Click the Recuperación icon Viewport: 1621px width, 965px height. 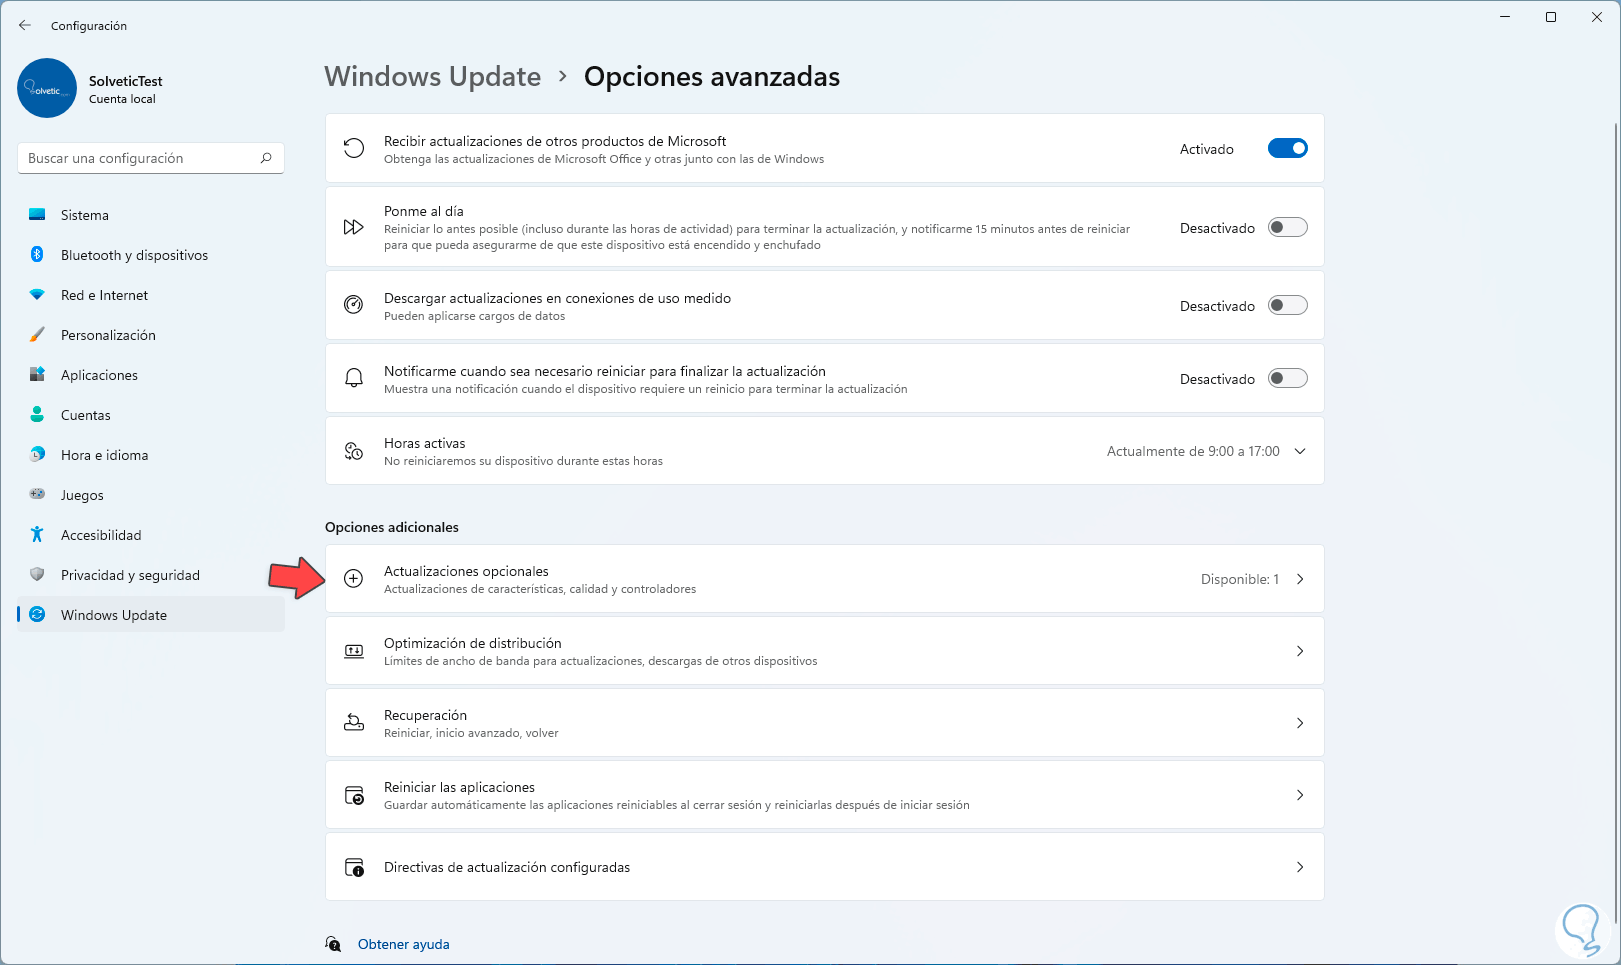point(353,723)
